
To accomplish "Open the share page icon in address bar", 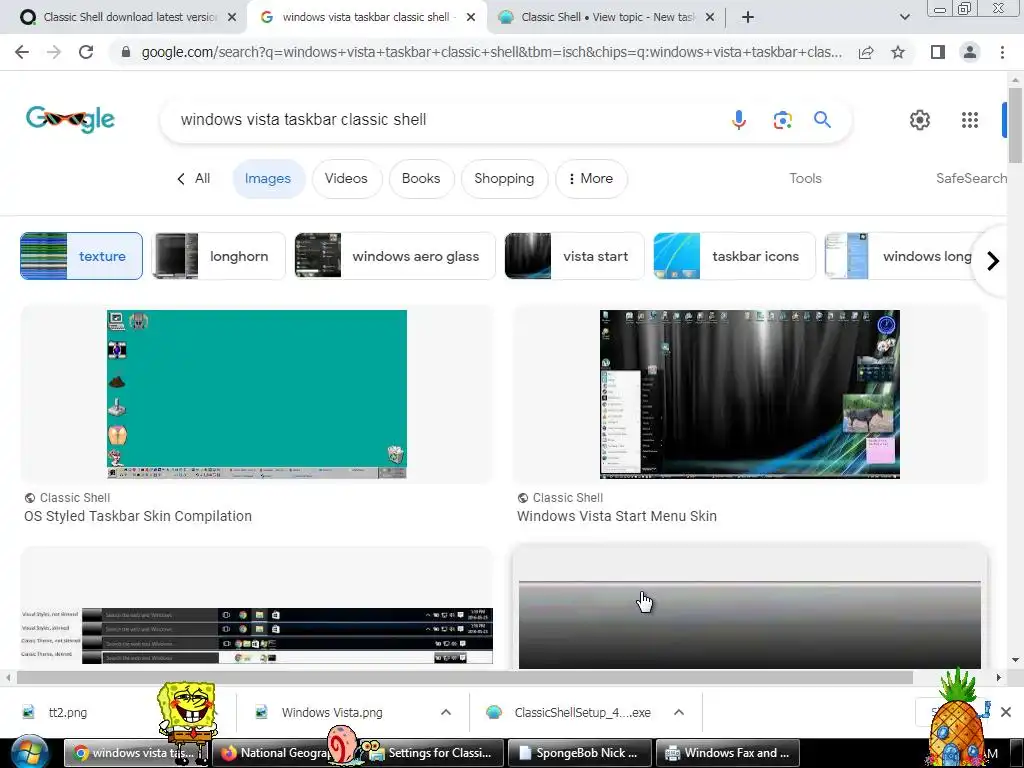I will coord(866,52).
